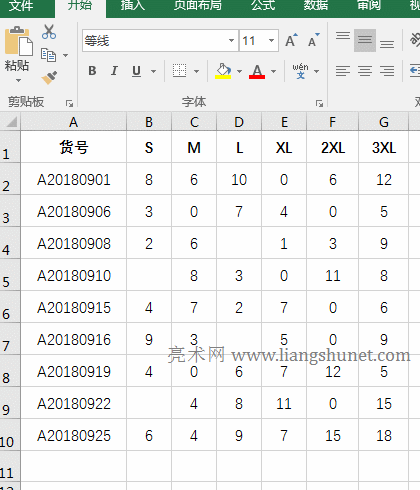Click the Select All corner triangle
The image size is (420, 490).
11,122
